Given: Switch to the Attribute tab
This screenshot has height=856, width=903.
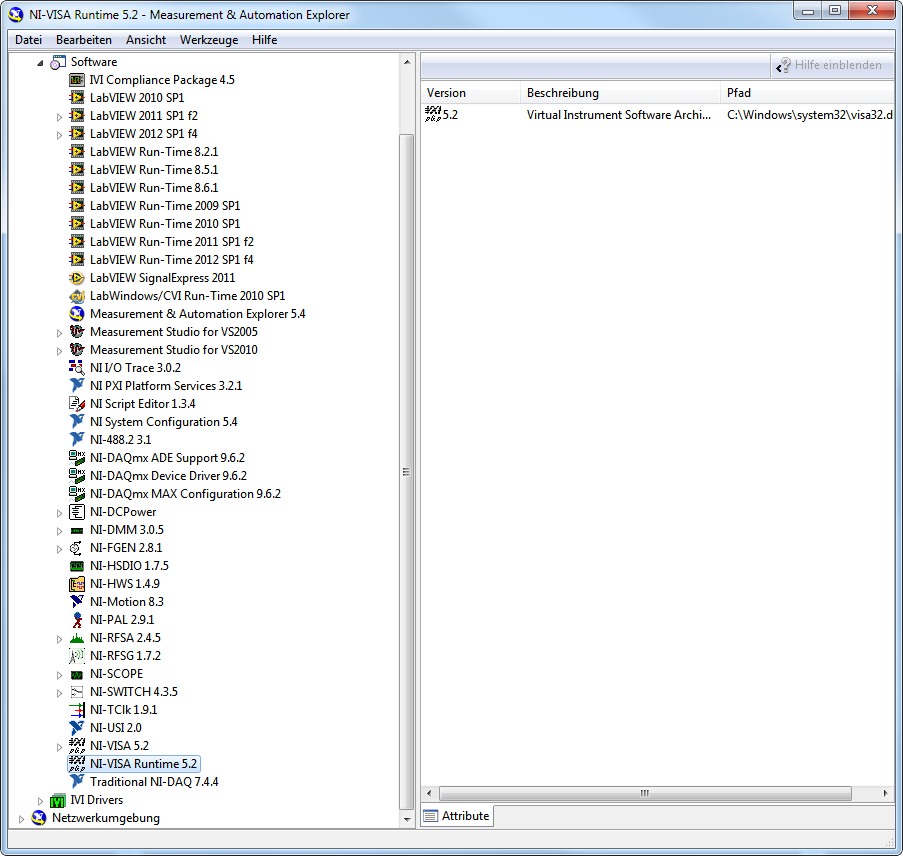Looking at the screenshot, I should coord(457,816).
